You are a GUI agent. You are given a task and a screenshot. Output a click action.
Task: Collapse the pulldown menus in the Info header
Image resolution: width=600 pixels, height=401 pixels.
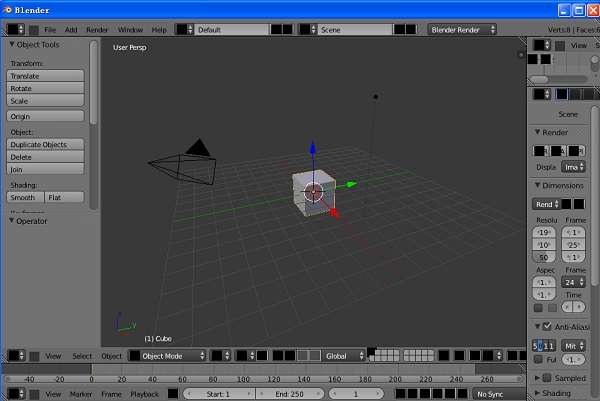[34, 30]
